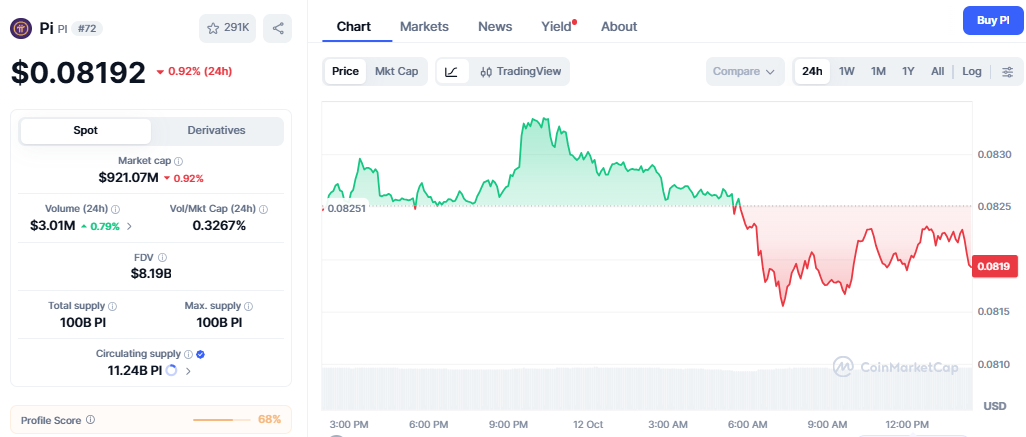Select the line chart icon
This screenshot has width=1026, height=437.
point(452,71)
